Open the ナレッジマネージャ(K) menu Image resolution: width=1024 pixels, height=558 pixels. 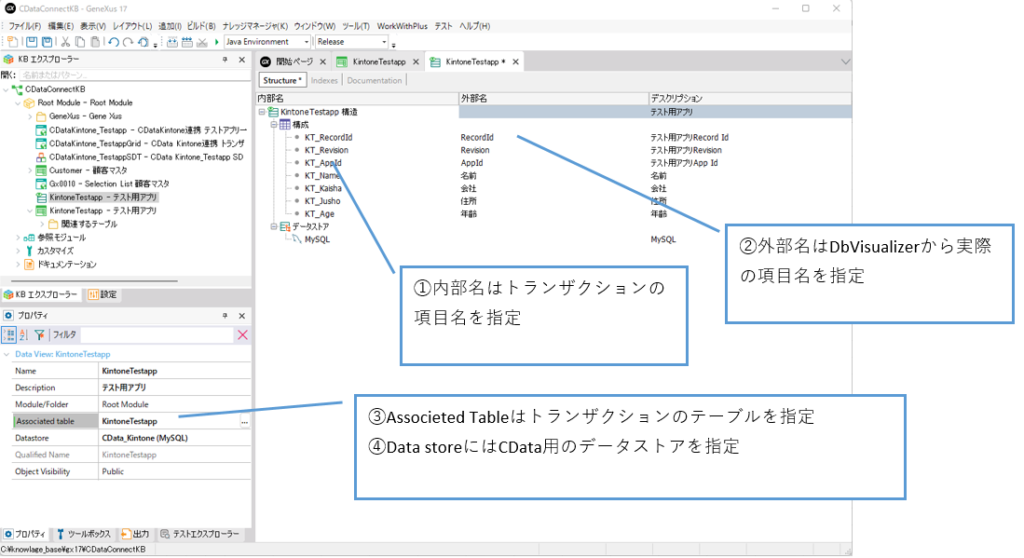click(255, 26)
